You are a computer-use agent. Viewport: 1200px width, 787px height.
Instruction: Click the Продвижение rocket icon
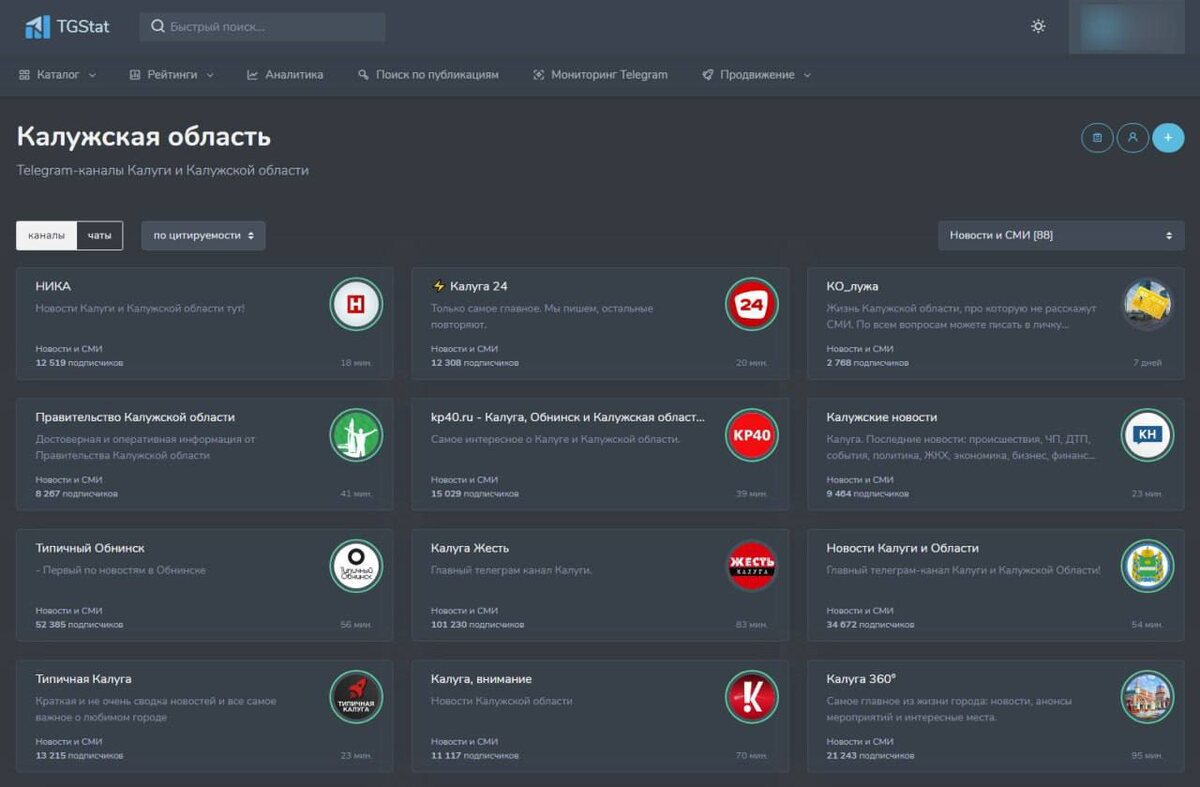tap(708, 75)
